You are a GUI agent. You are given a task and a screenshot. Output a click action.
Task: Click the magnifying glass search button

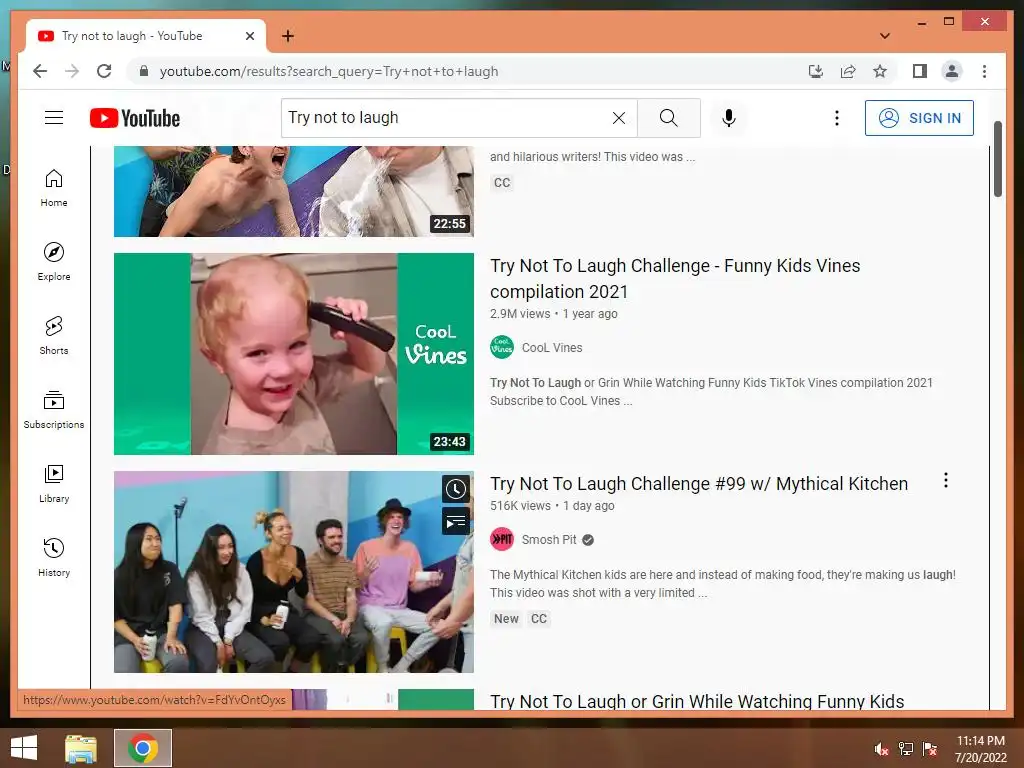pyautogui.click(x=669, y=118)
